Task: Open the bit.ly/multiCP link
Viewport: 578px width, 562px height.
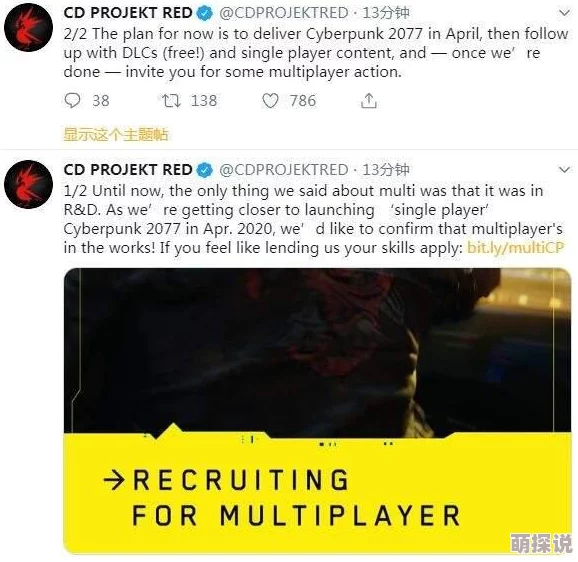Action: click(x=516, y=247)
